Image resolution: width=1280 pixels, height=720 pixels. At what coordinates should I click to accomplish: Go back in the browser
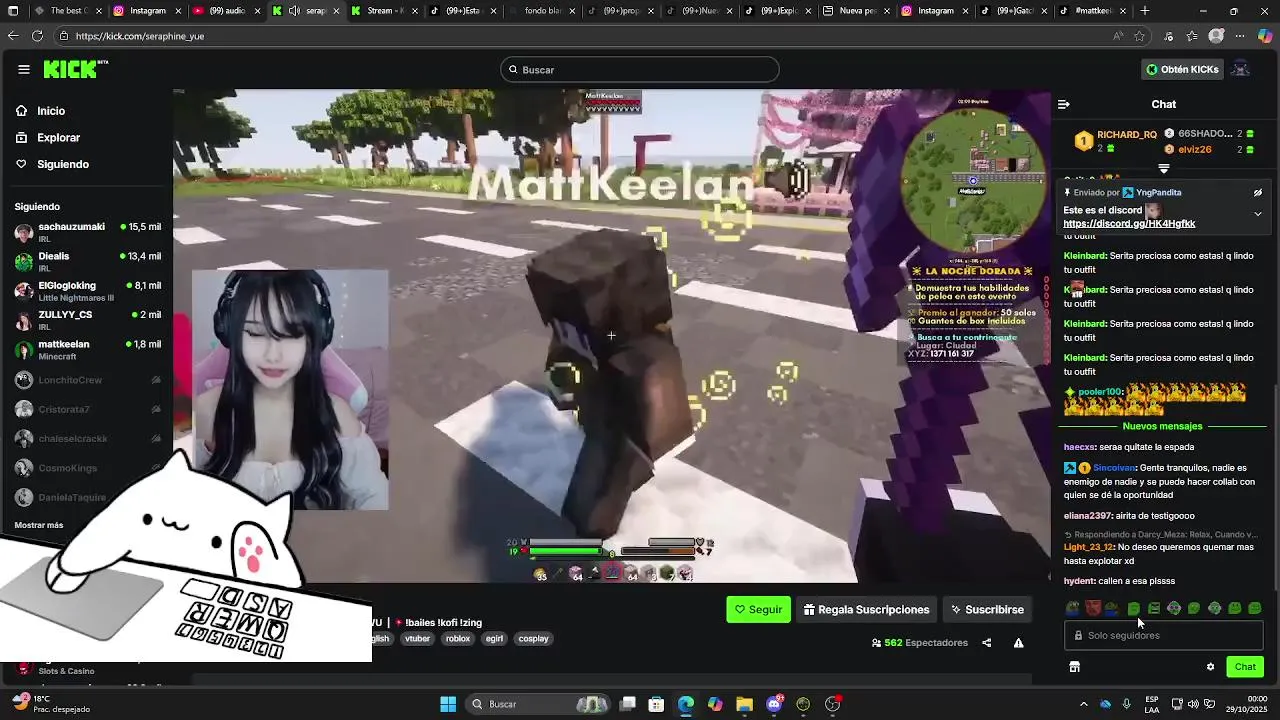(12, 36)
